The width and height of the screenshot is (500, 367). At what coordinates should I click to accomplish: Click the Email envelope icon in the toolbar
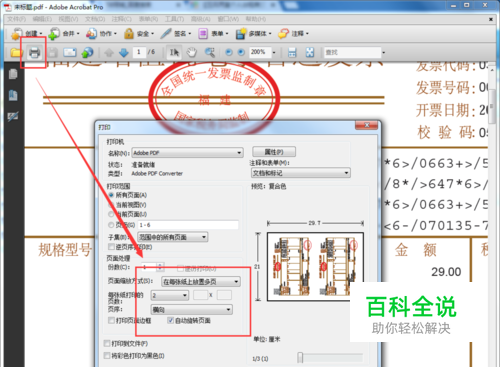70,52
